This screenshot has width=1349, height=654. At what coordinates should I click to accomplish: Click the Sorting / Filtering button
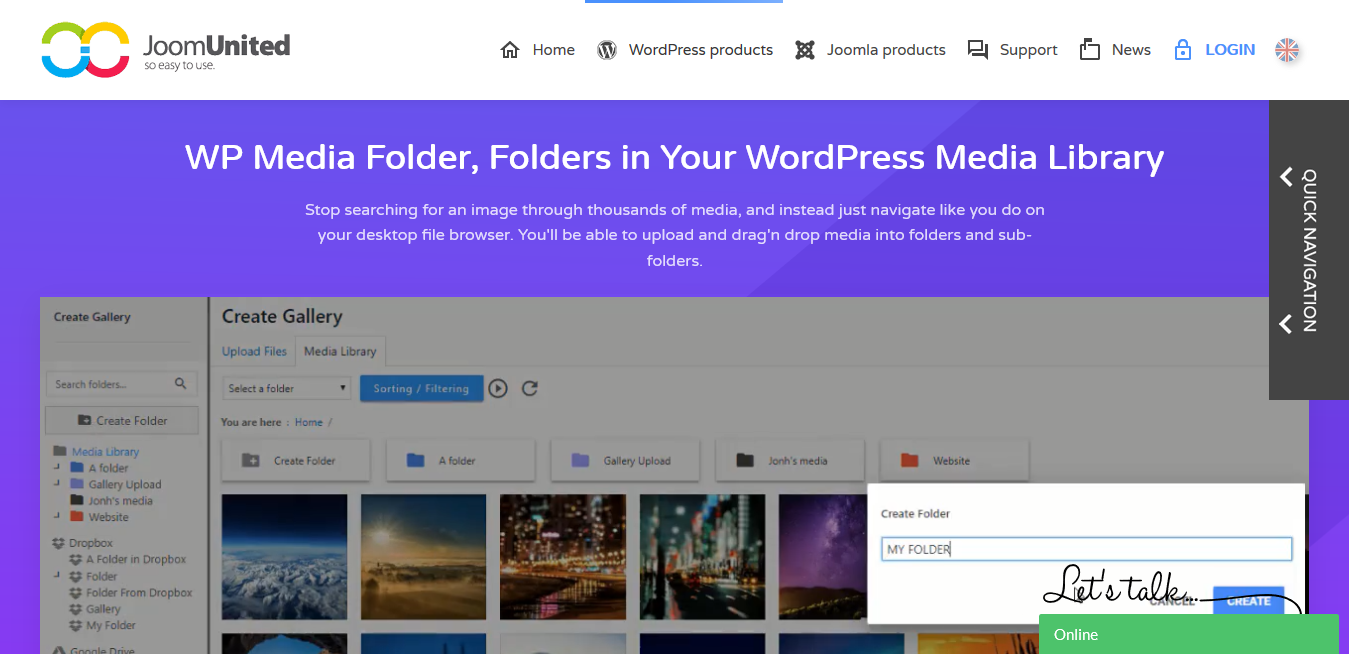421,388
